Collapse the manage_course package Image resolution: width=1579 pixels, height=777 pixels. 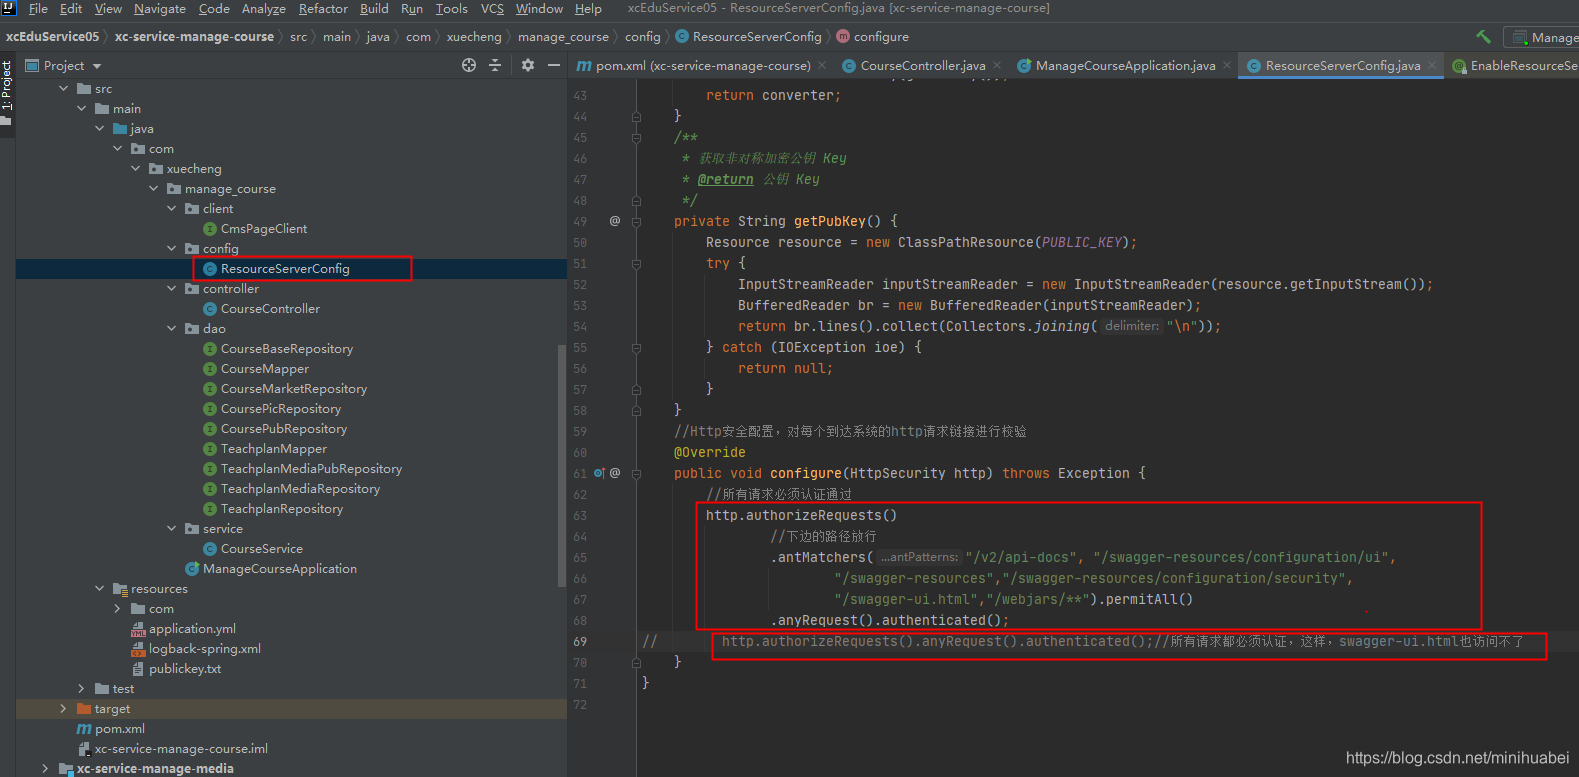tap(154, 189)
